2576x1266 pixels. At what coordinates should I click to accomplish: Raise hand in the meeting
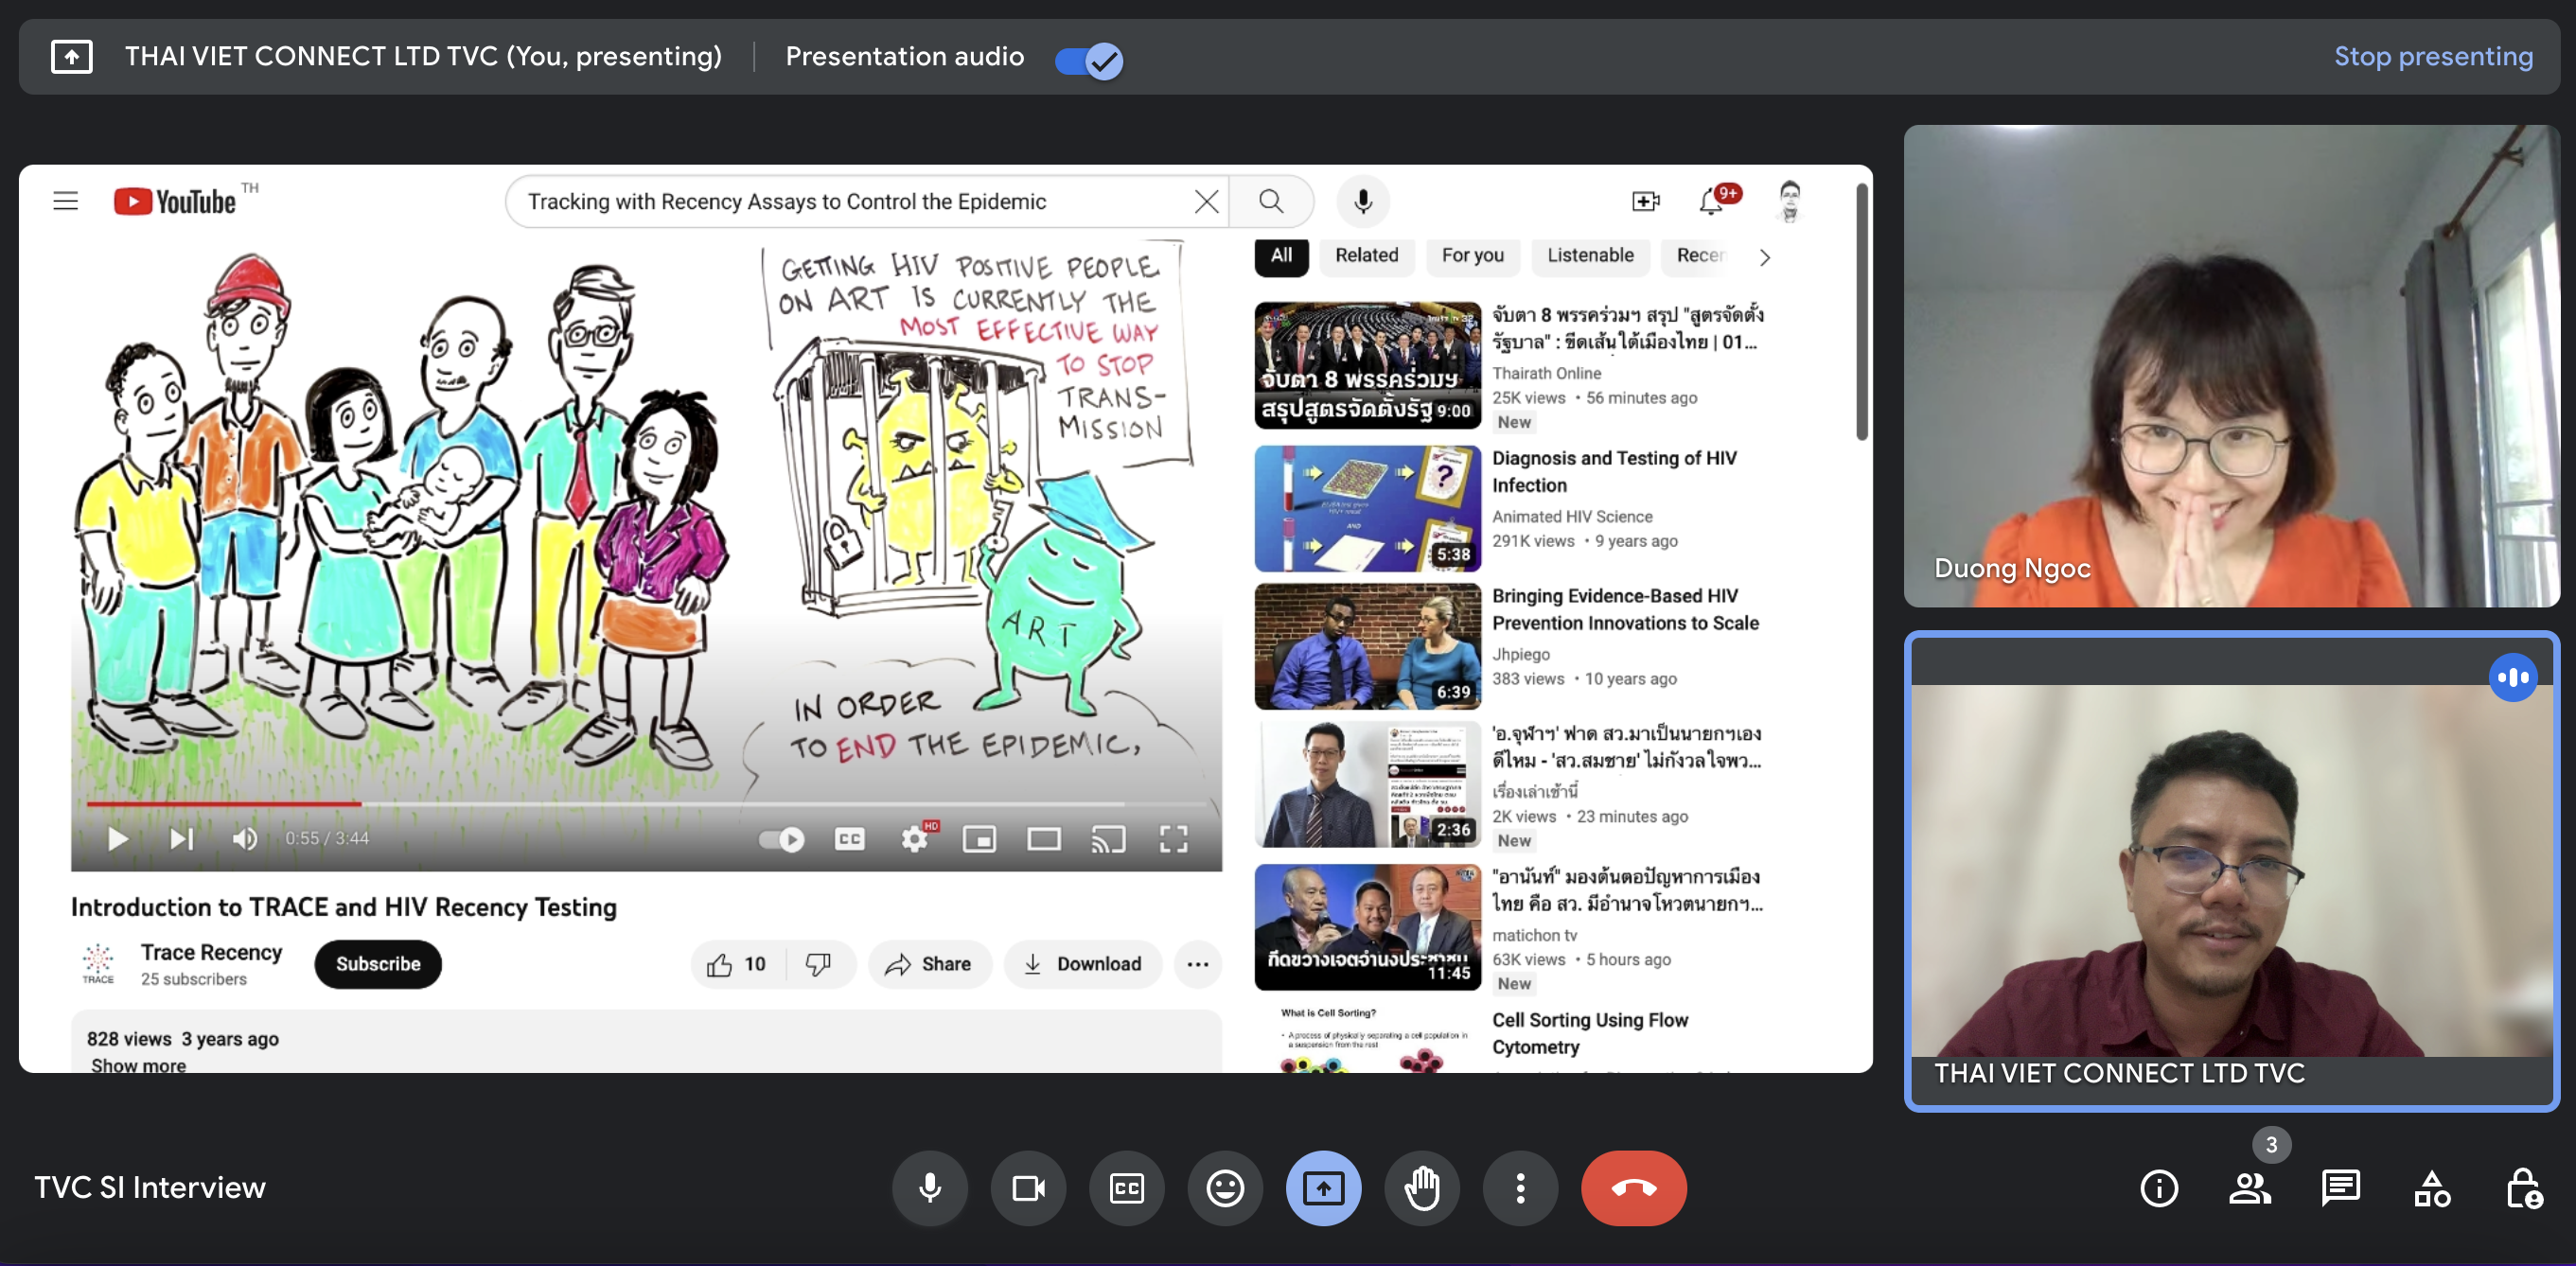coord(1421,1187)
